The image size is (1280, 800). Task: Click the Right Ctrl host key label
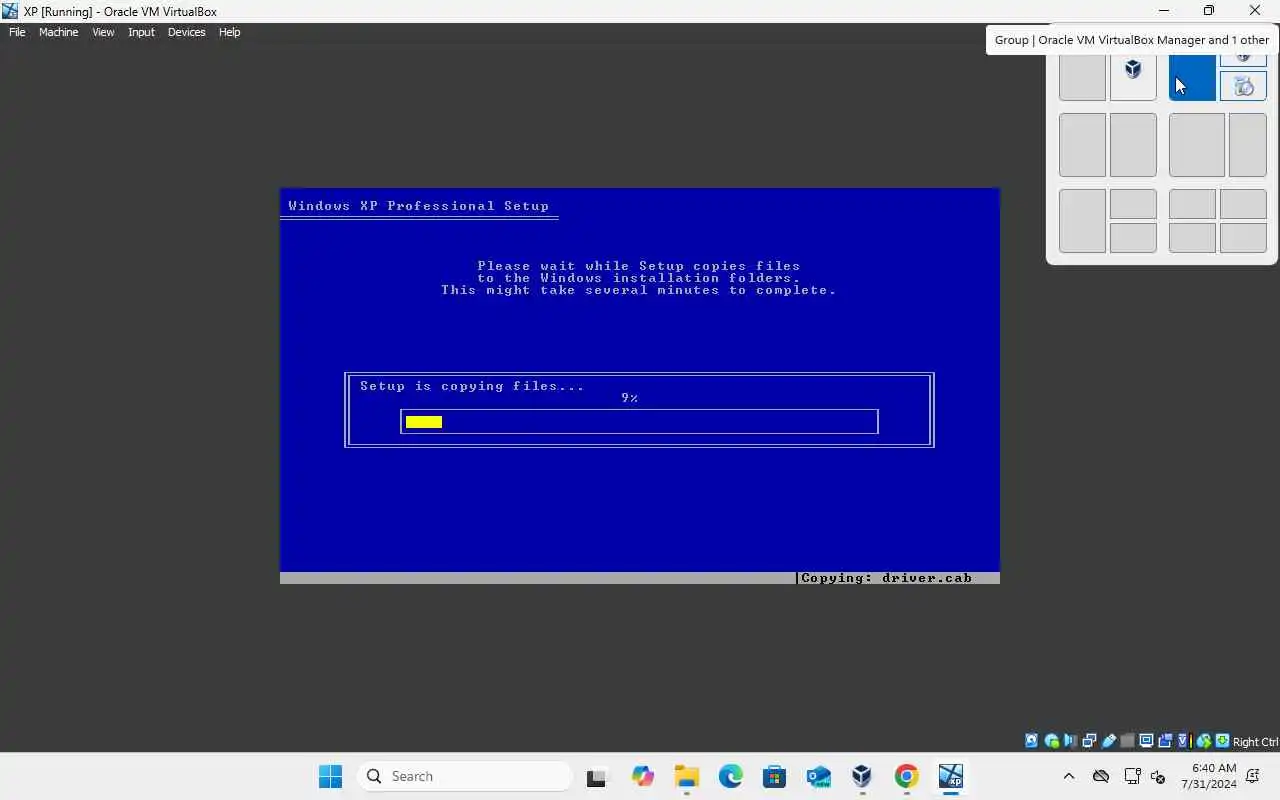pos(1256,742)
